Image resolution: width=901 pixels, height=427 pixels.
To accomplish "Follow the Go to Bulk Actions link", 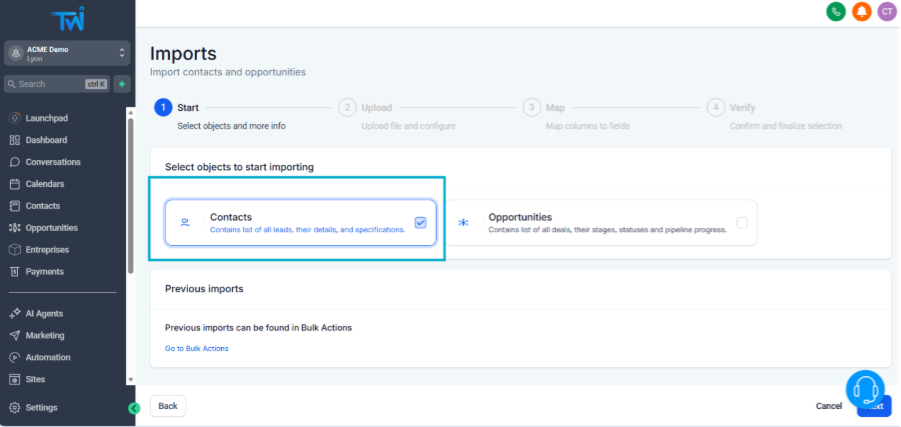I will click(x=197, y=348).
